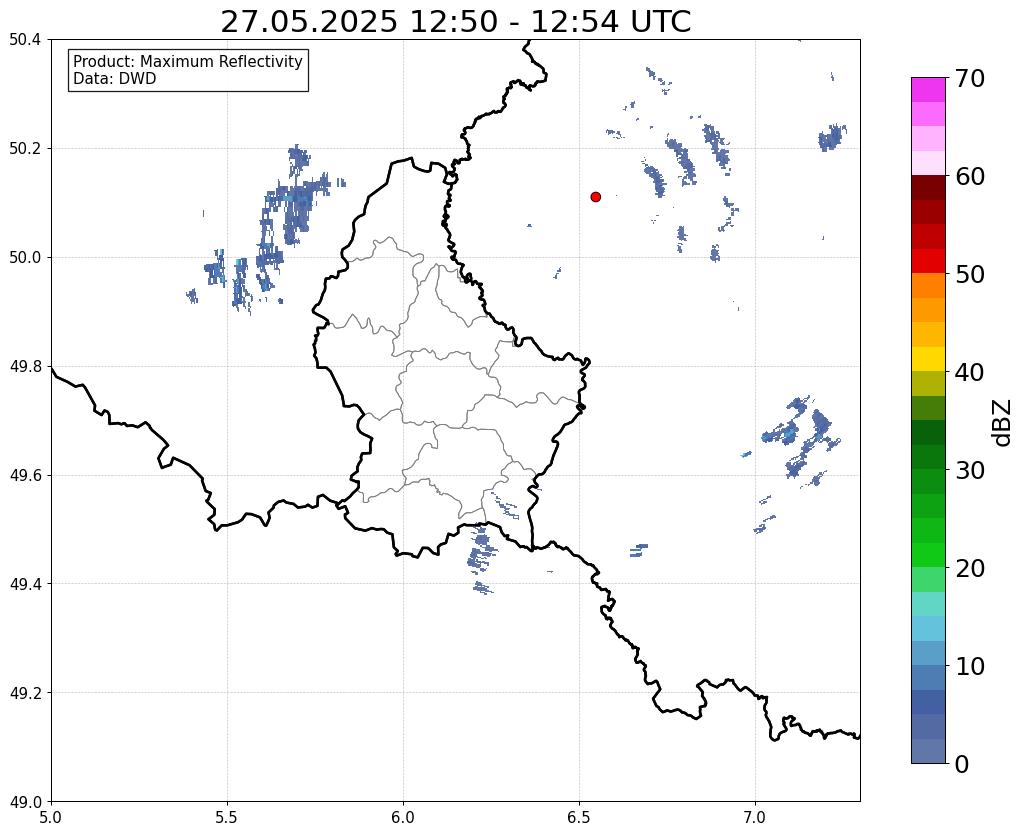
Task: Click the y-axis latitude label 49.0
Action: 25,802
